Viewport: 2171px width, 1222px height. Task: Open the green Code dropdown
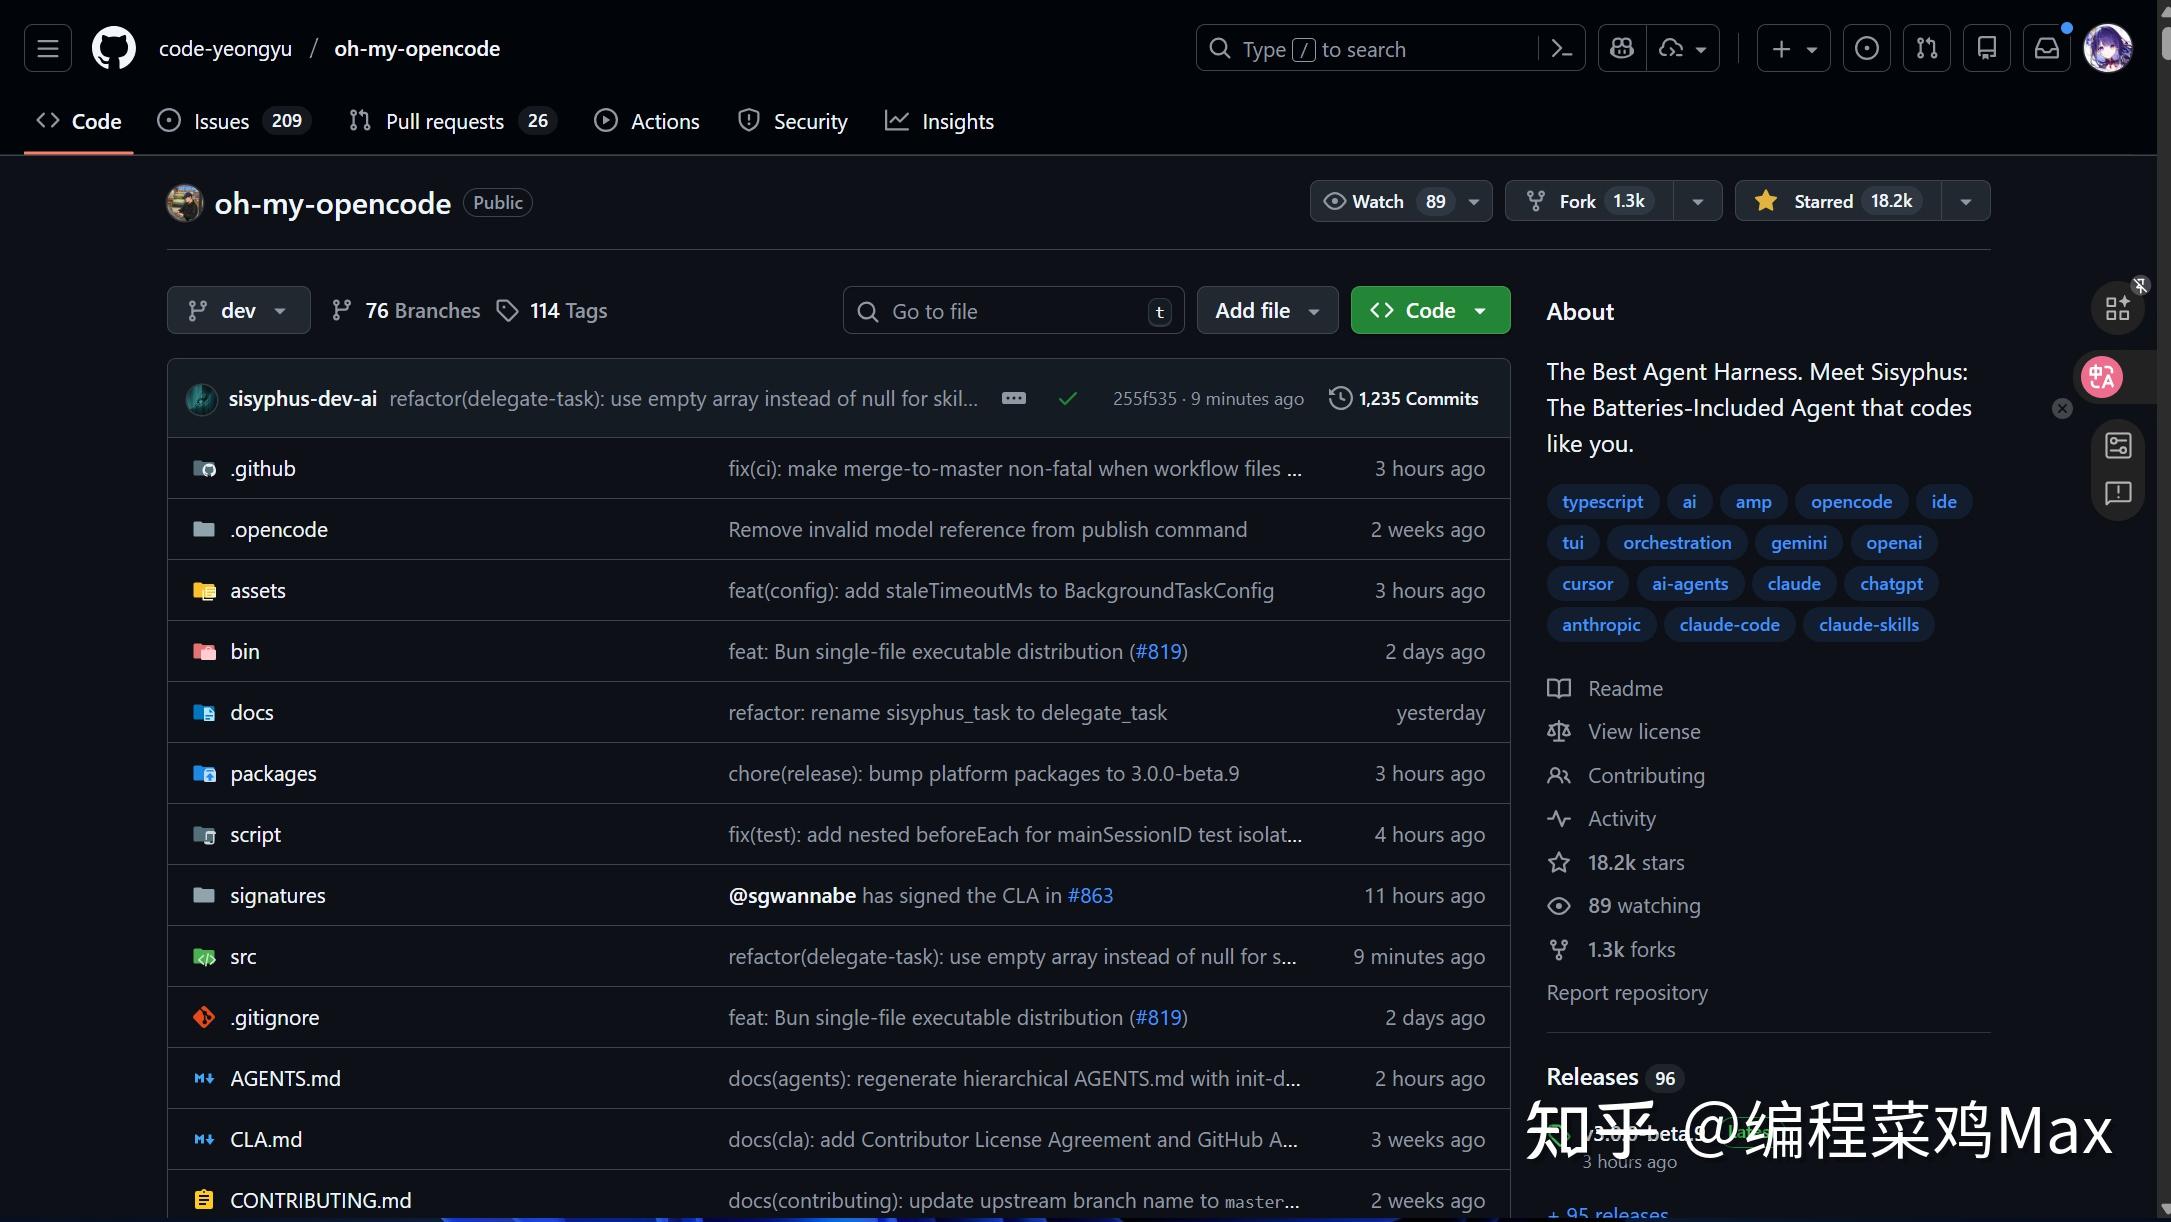[1430, 310]
